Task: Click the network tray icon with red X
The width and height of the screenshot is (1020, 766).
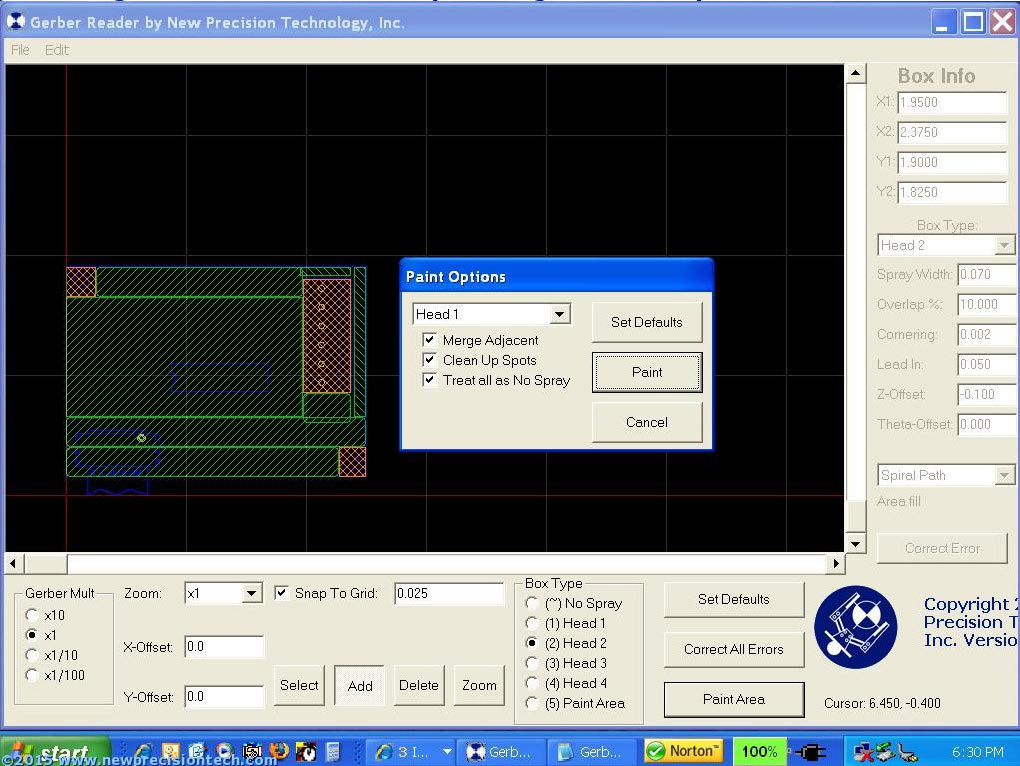Action: coord(863,752)
